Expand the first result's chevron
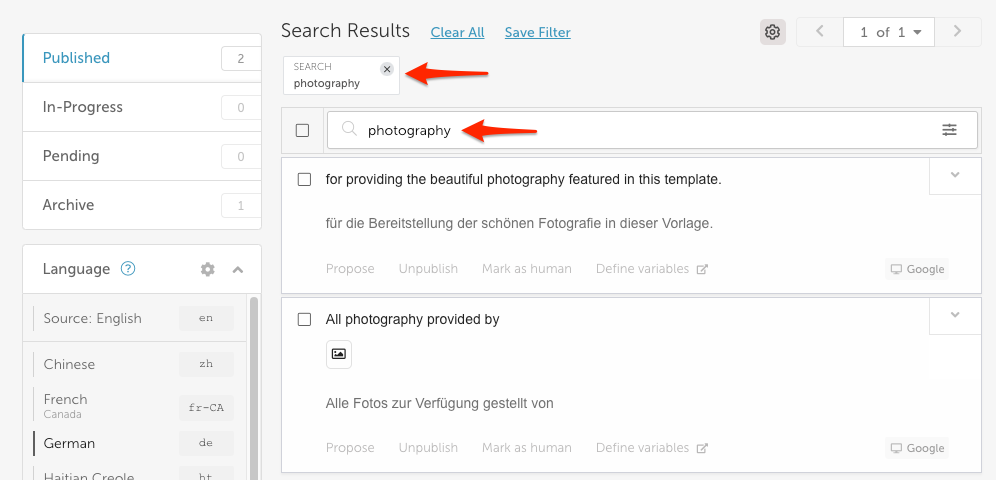 pos(955,176)
